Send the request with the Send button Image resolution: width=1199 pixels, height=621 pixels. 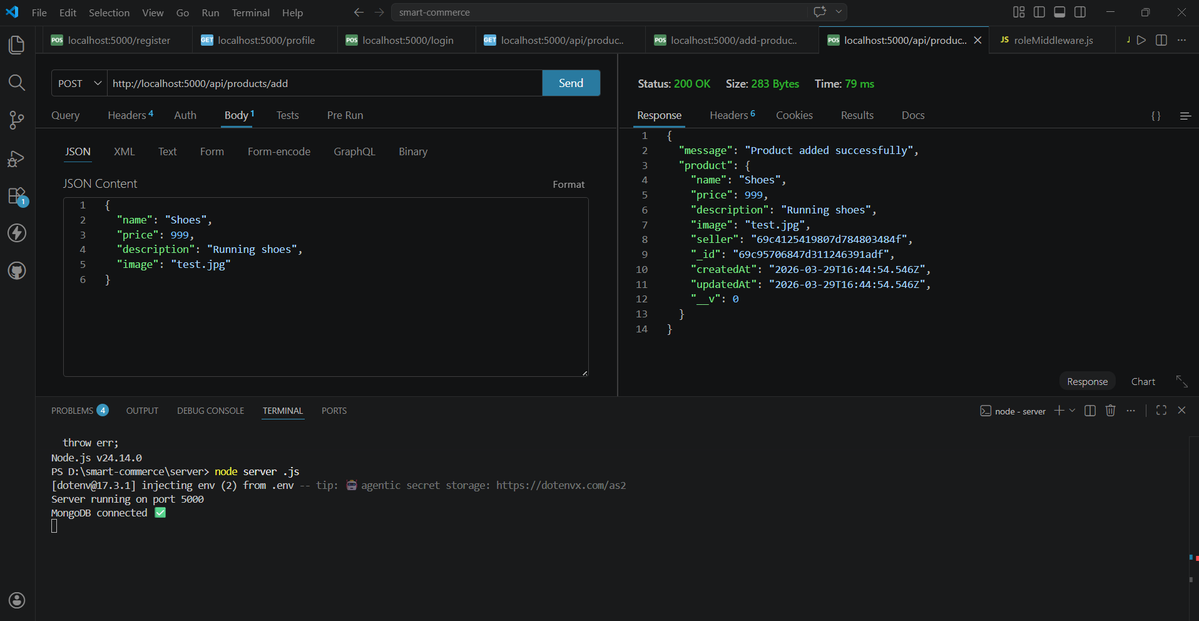point(571,83)
